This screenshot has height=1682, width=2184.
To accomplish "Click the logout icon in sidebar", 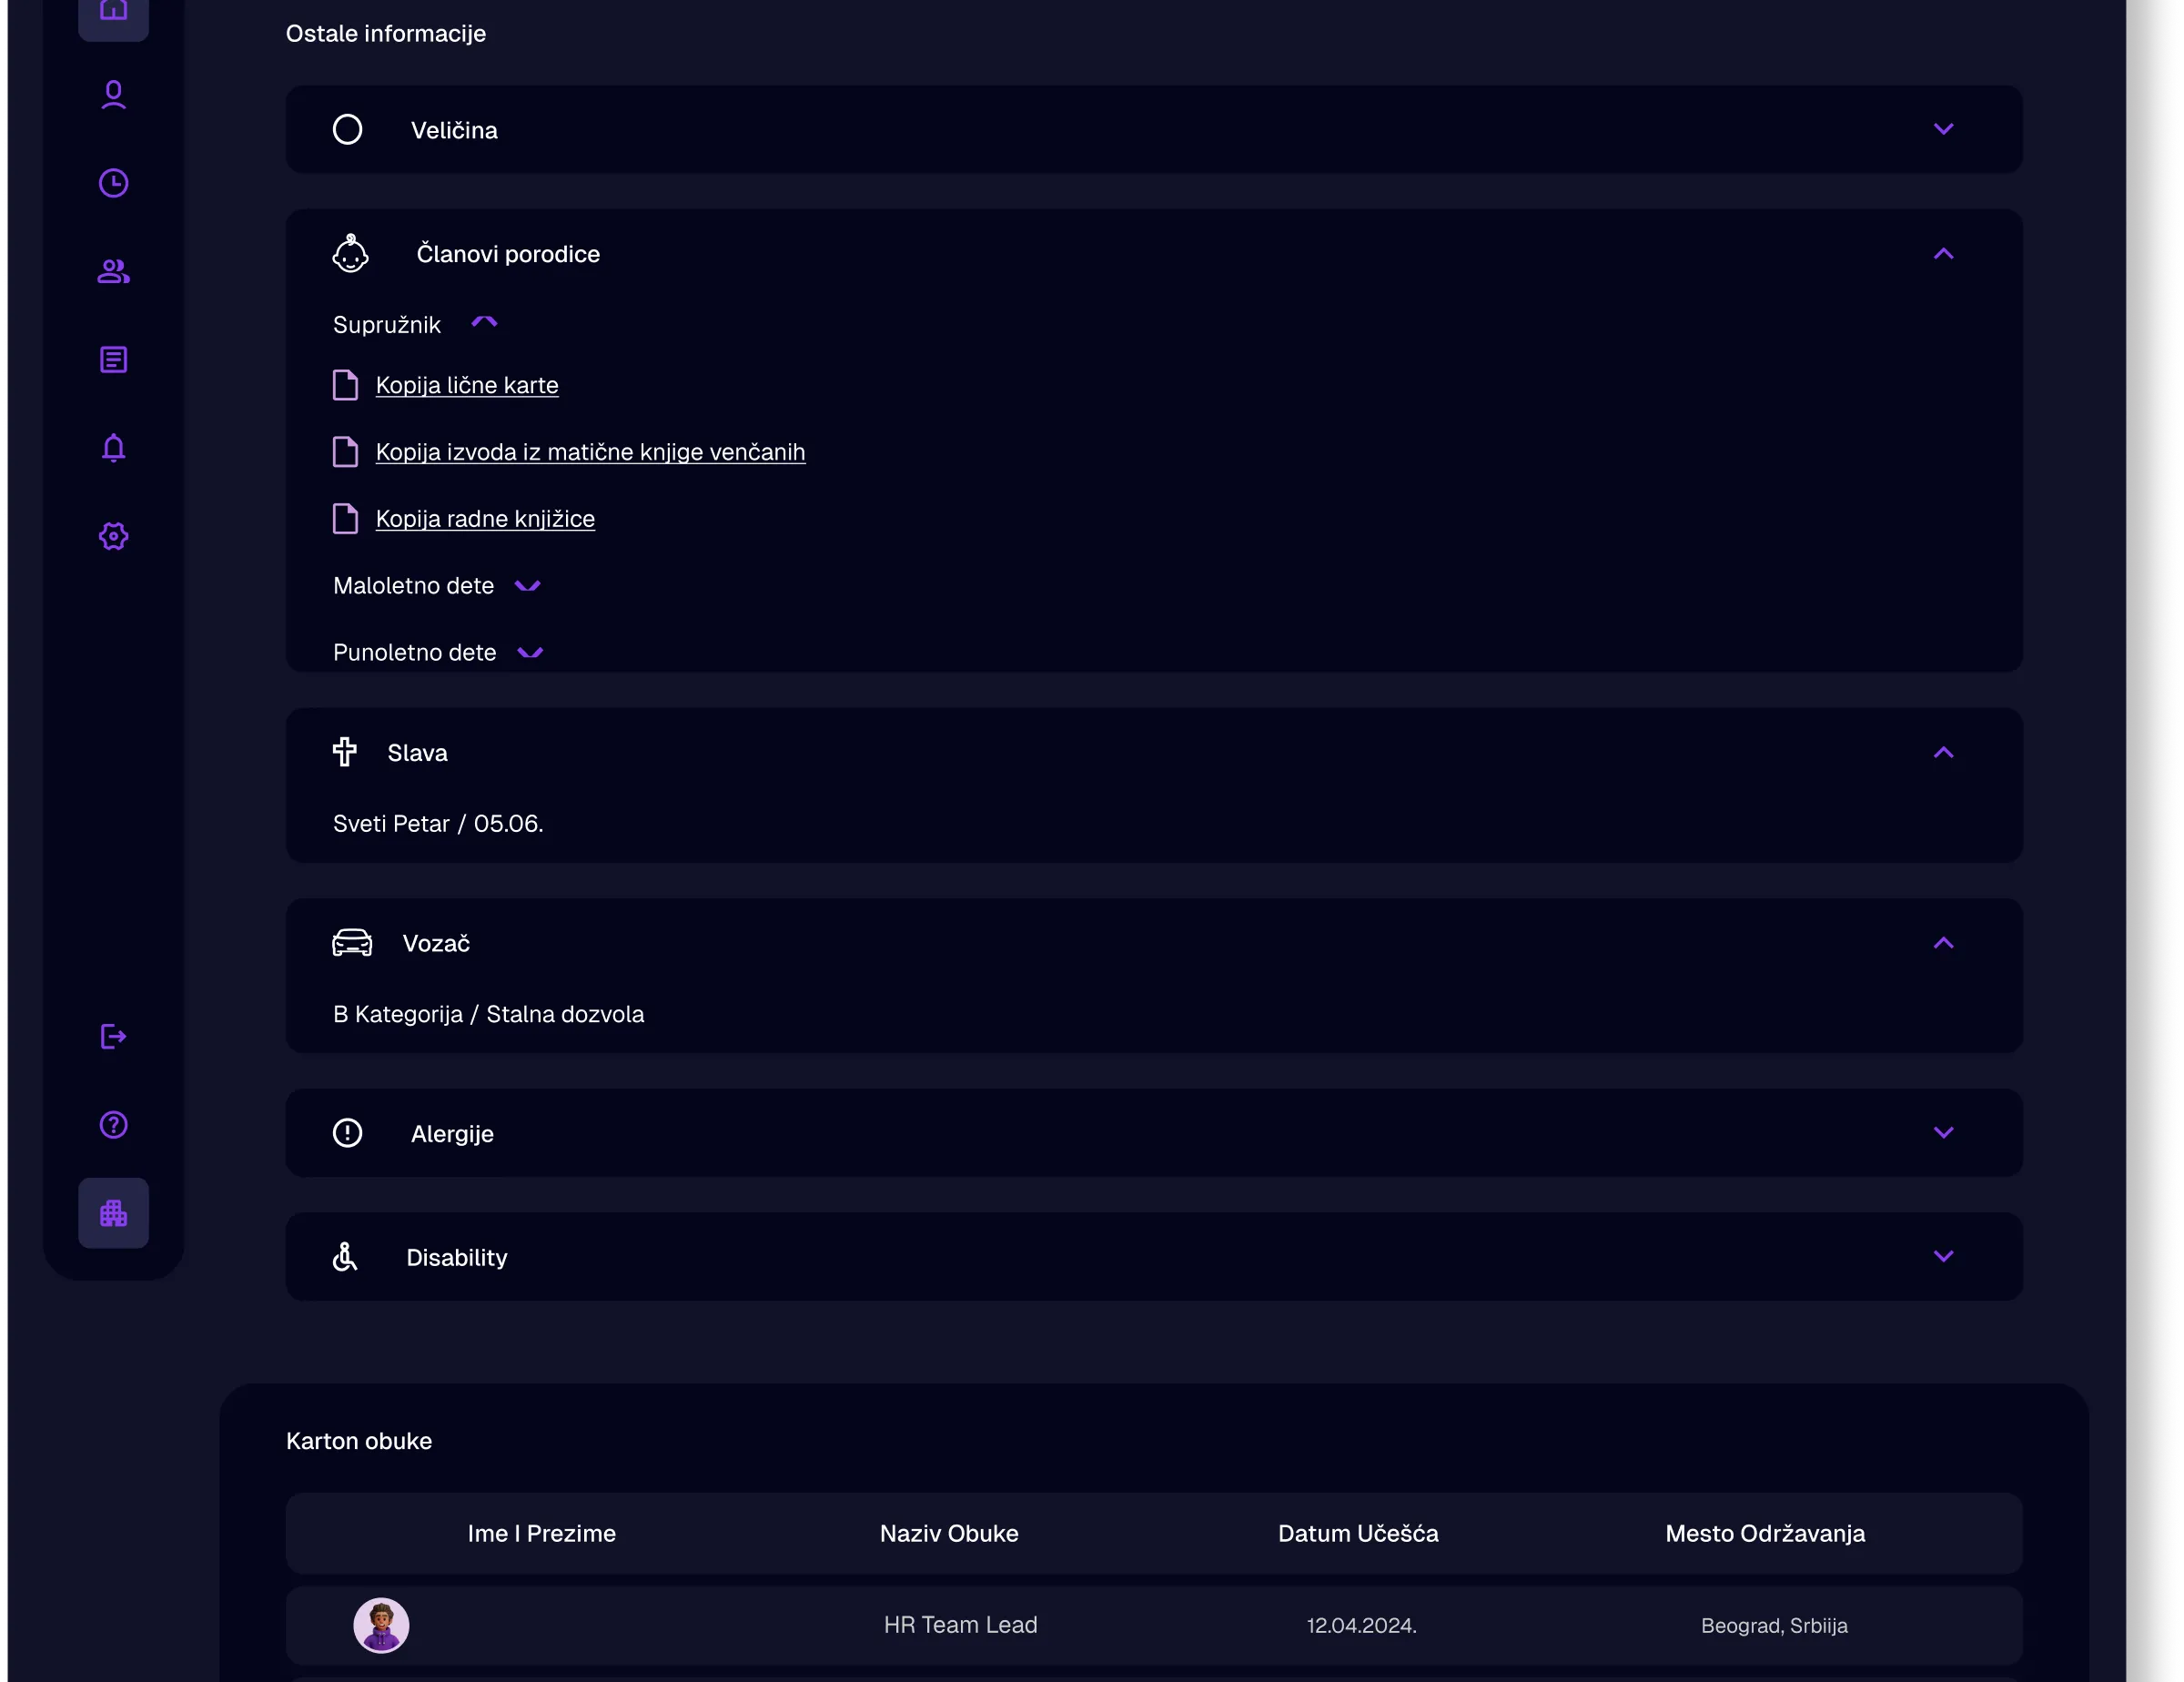I will [x=113, y=1037].
